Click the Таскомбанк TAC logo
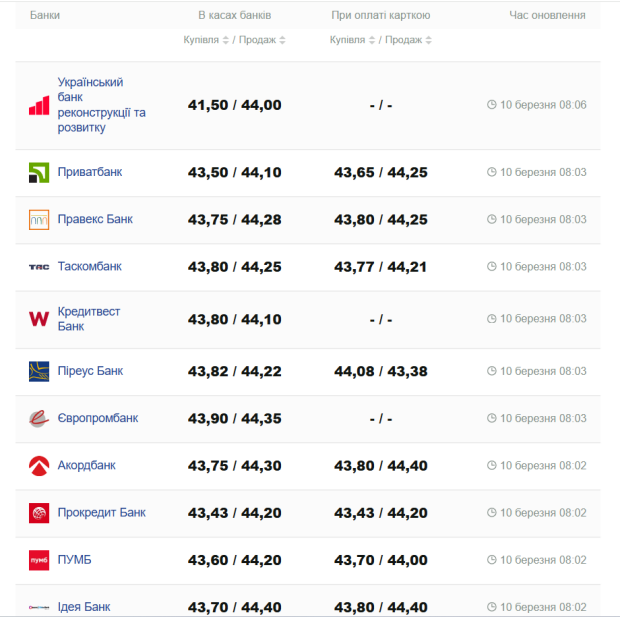The width and height of the screenshot is (620, 617). (x=39, y=267)
